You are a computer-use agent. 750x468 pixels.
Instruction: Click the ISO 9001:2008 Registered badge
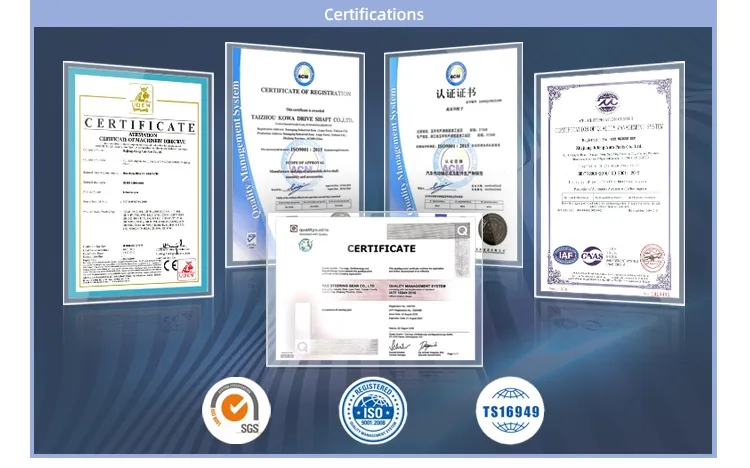point(374,413)
